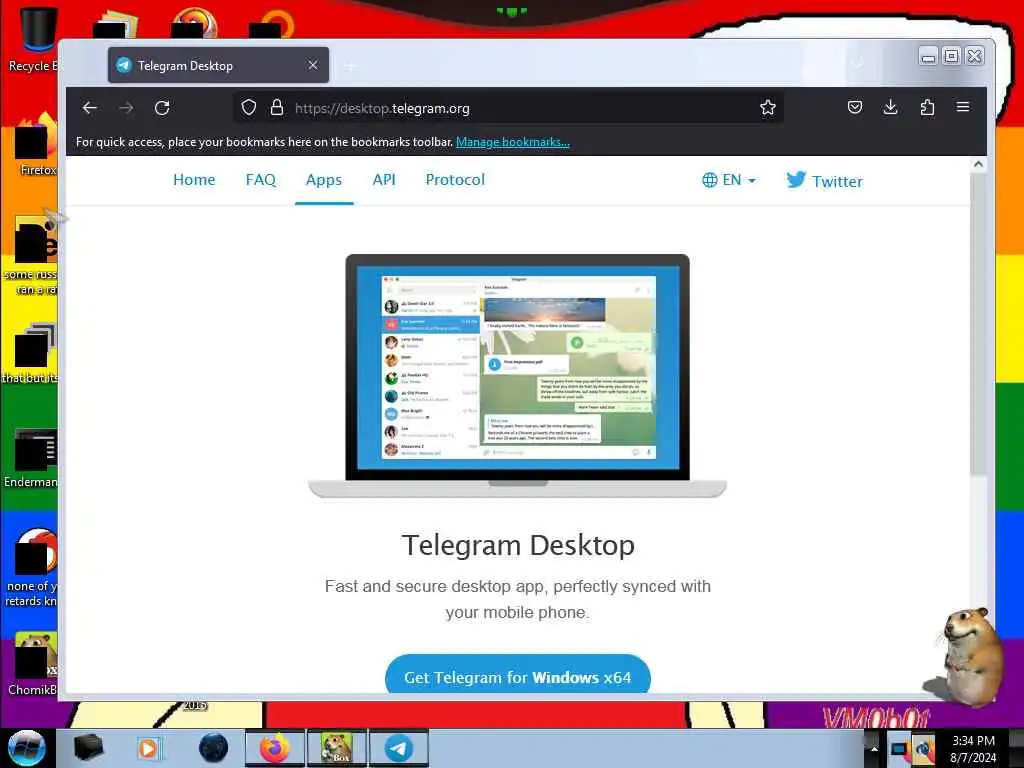
Task: Select the Apps navigation item
Action: tap(324, 180)
